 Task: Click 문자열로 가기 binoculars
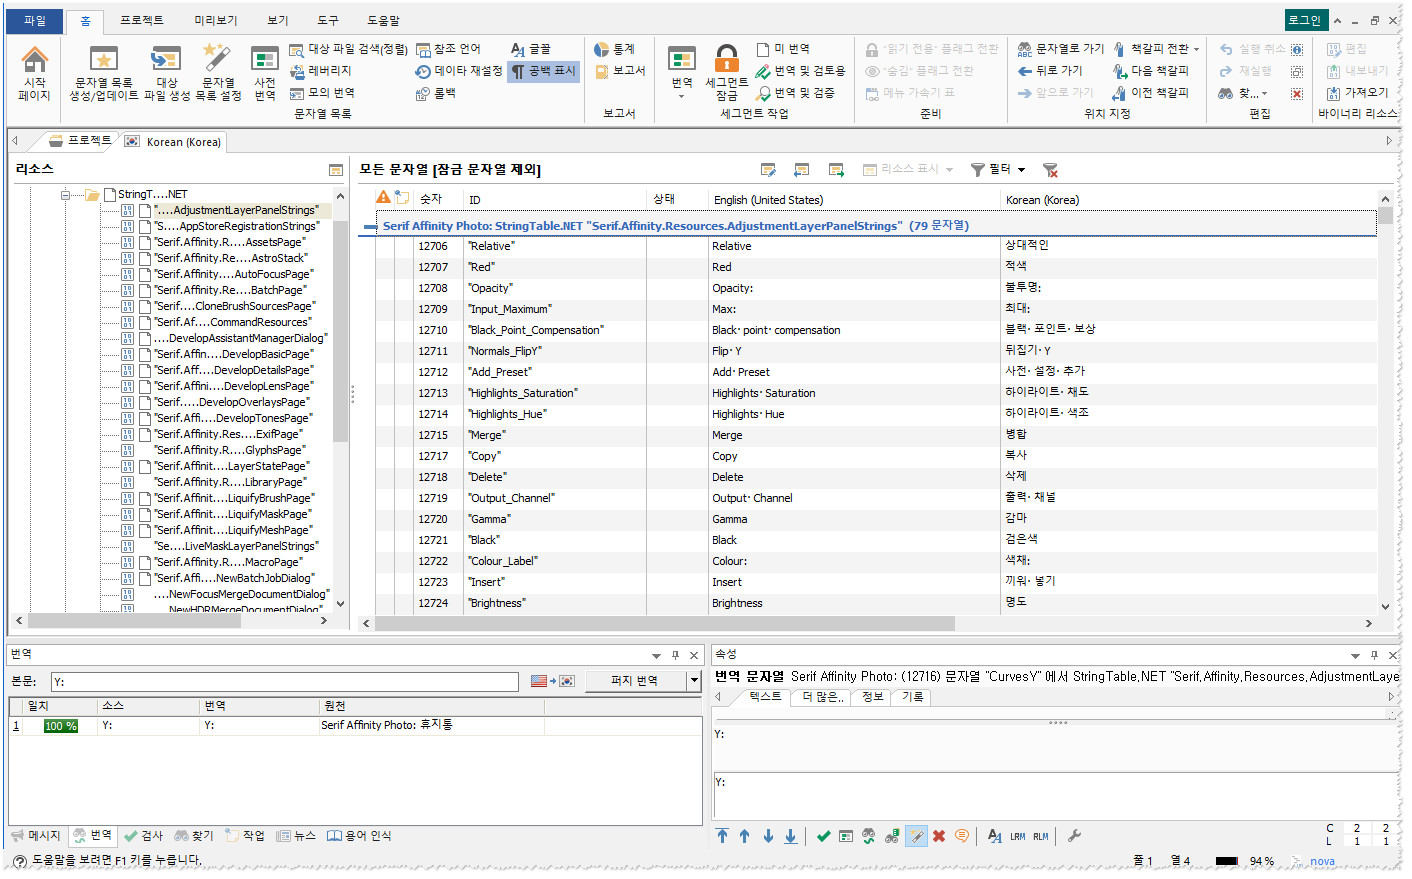pyautogui.click(x=1061, y=49)
